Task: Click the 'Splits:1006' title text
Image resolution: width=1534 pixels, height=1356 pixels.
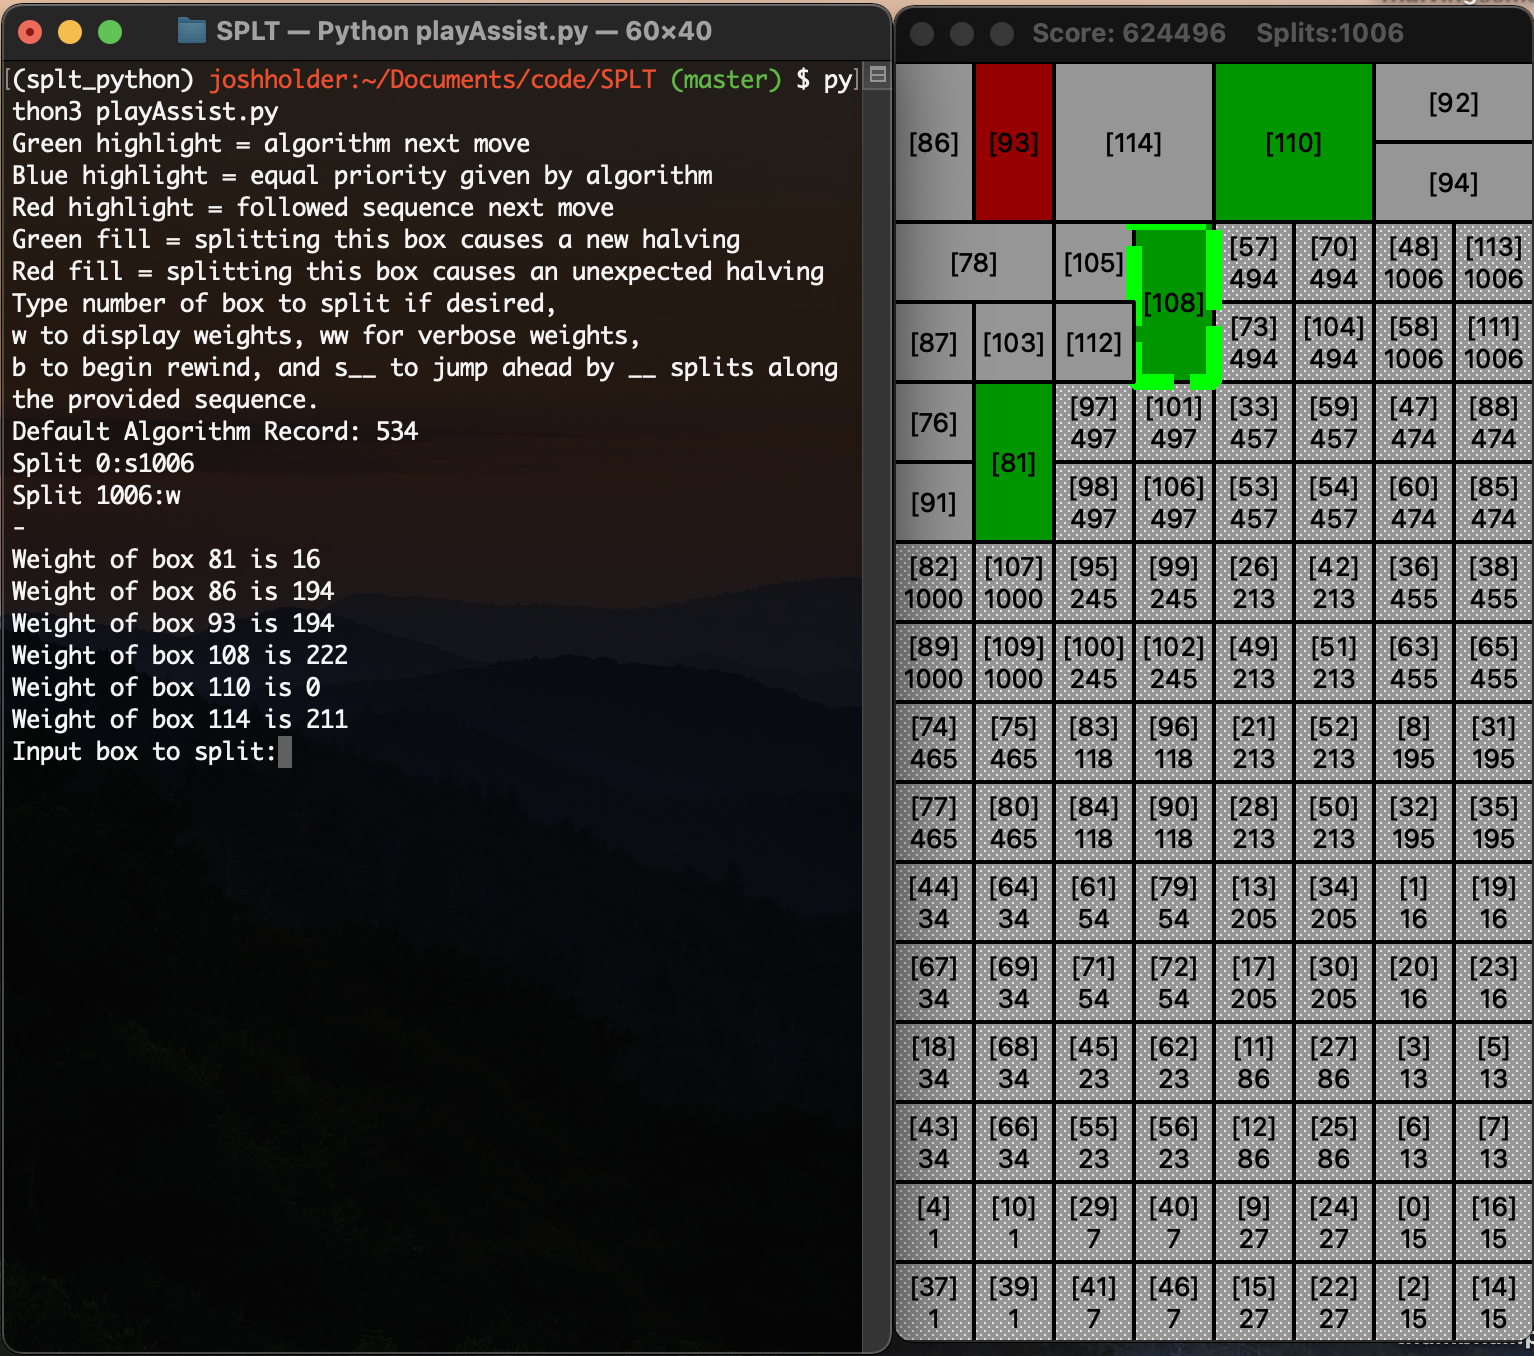Action: (1330, 33)
